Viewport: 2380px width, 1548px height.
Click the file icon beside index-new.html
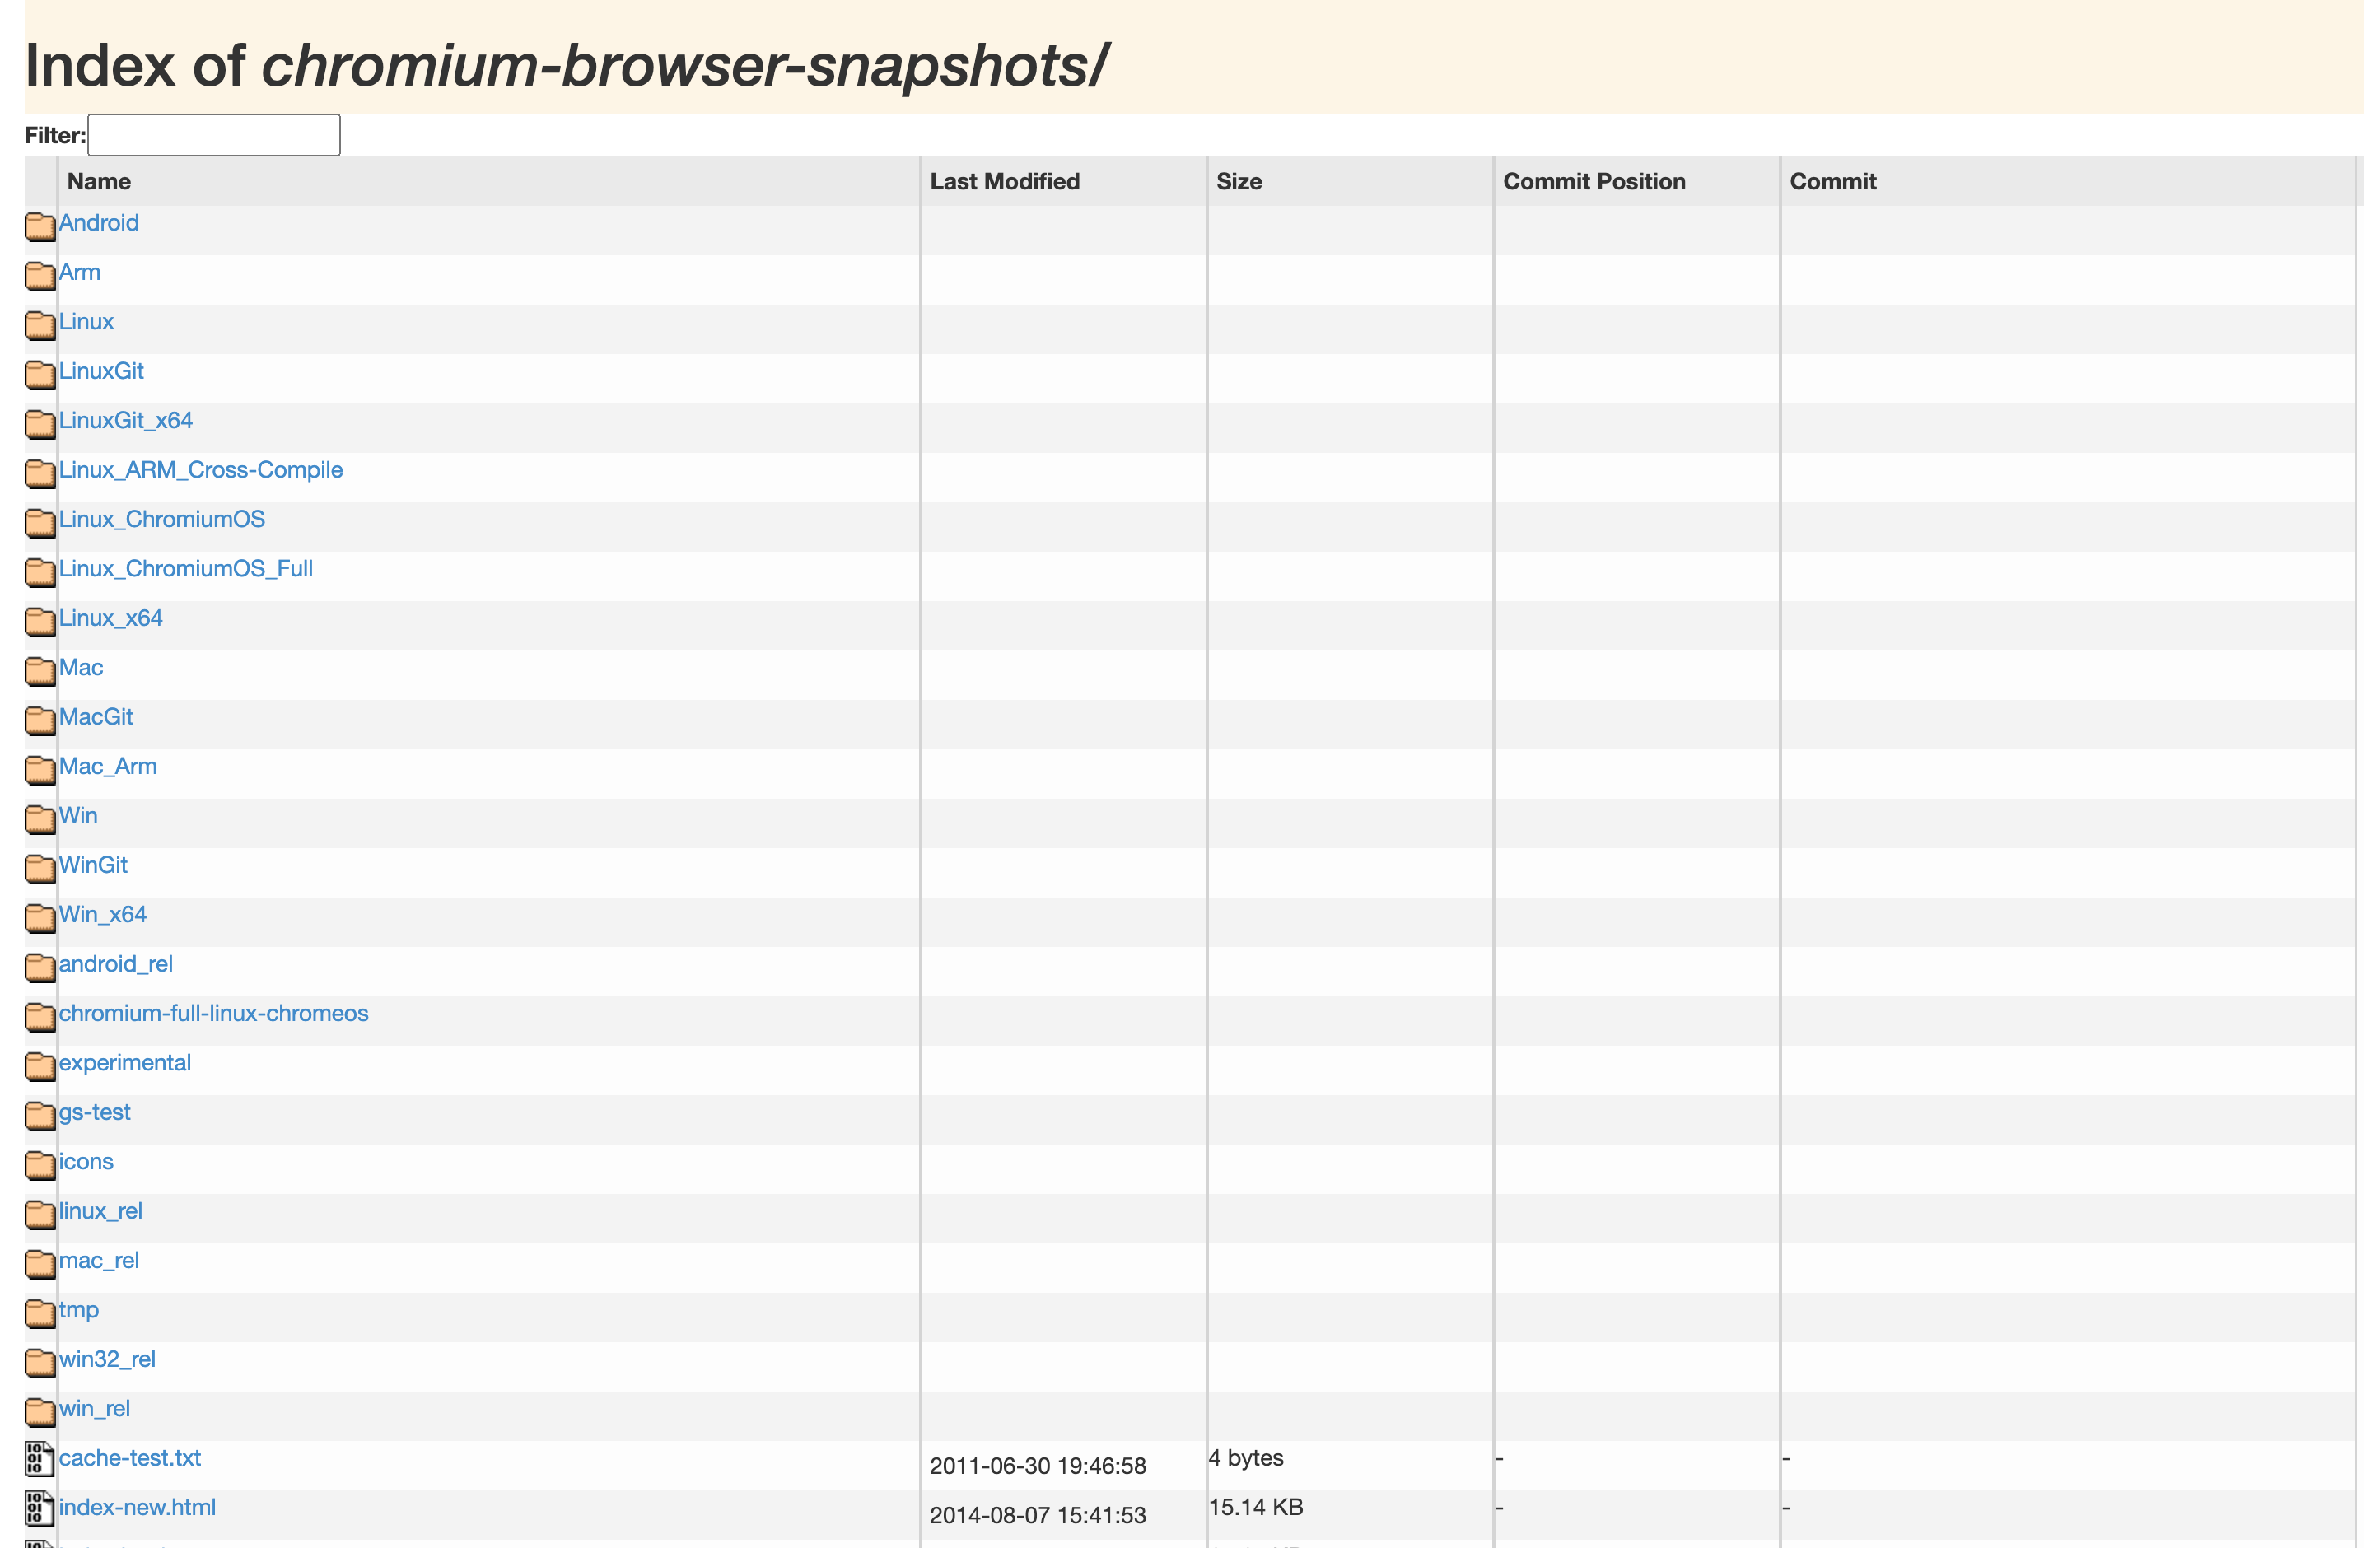pyautogui.click(x=39, y=1508)
